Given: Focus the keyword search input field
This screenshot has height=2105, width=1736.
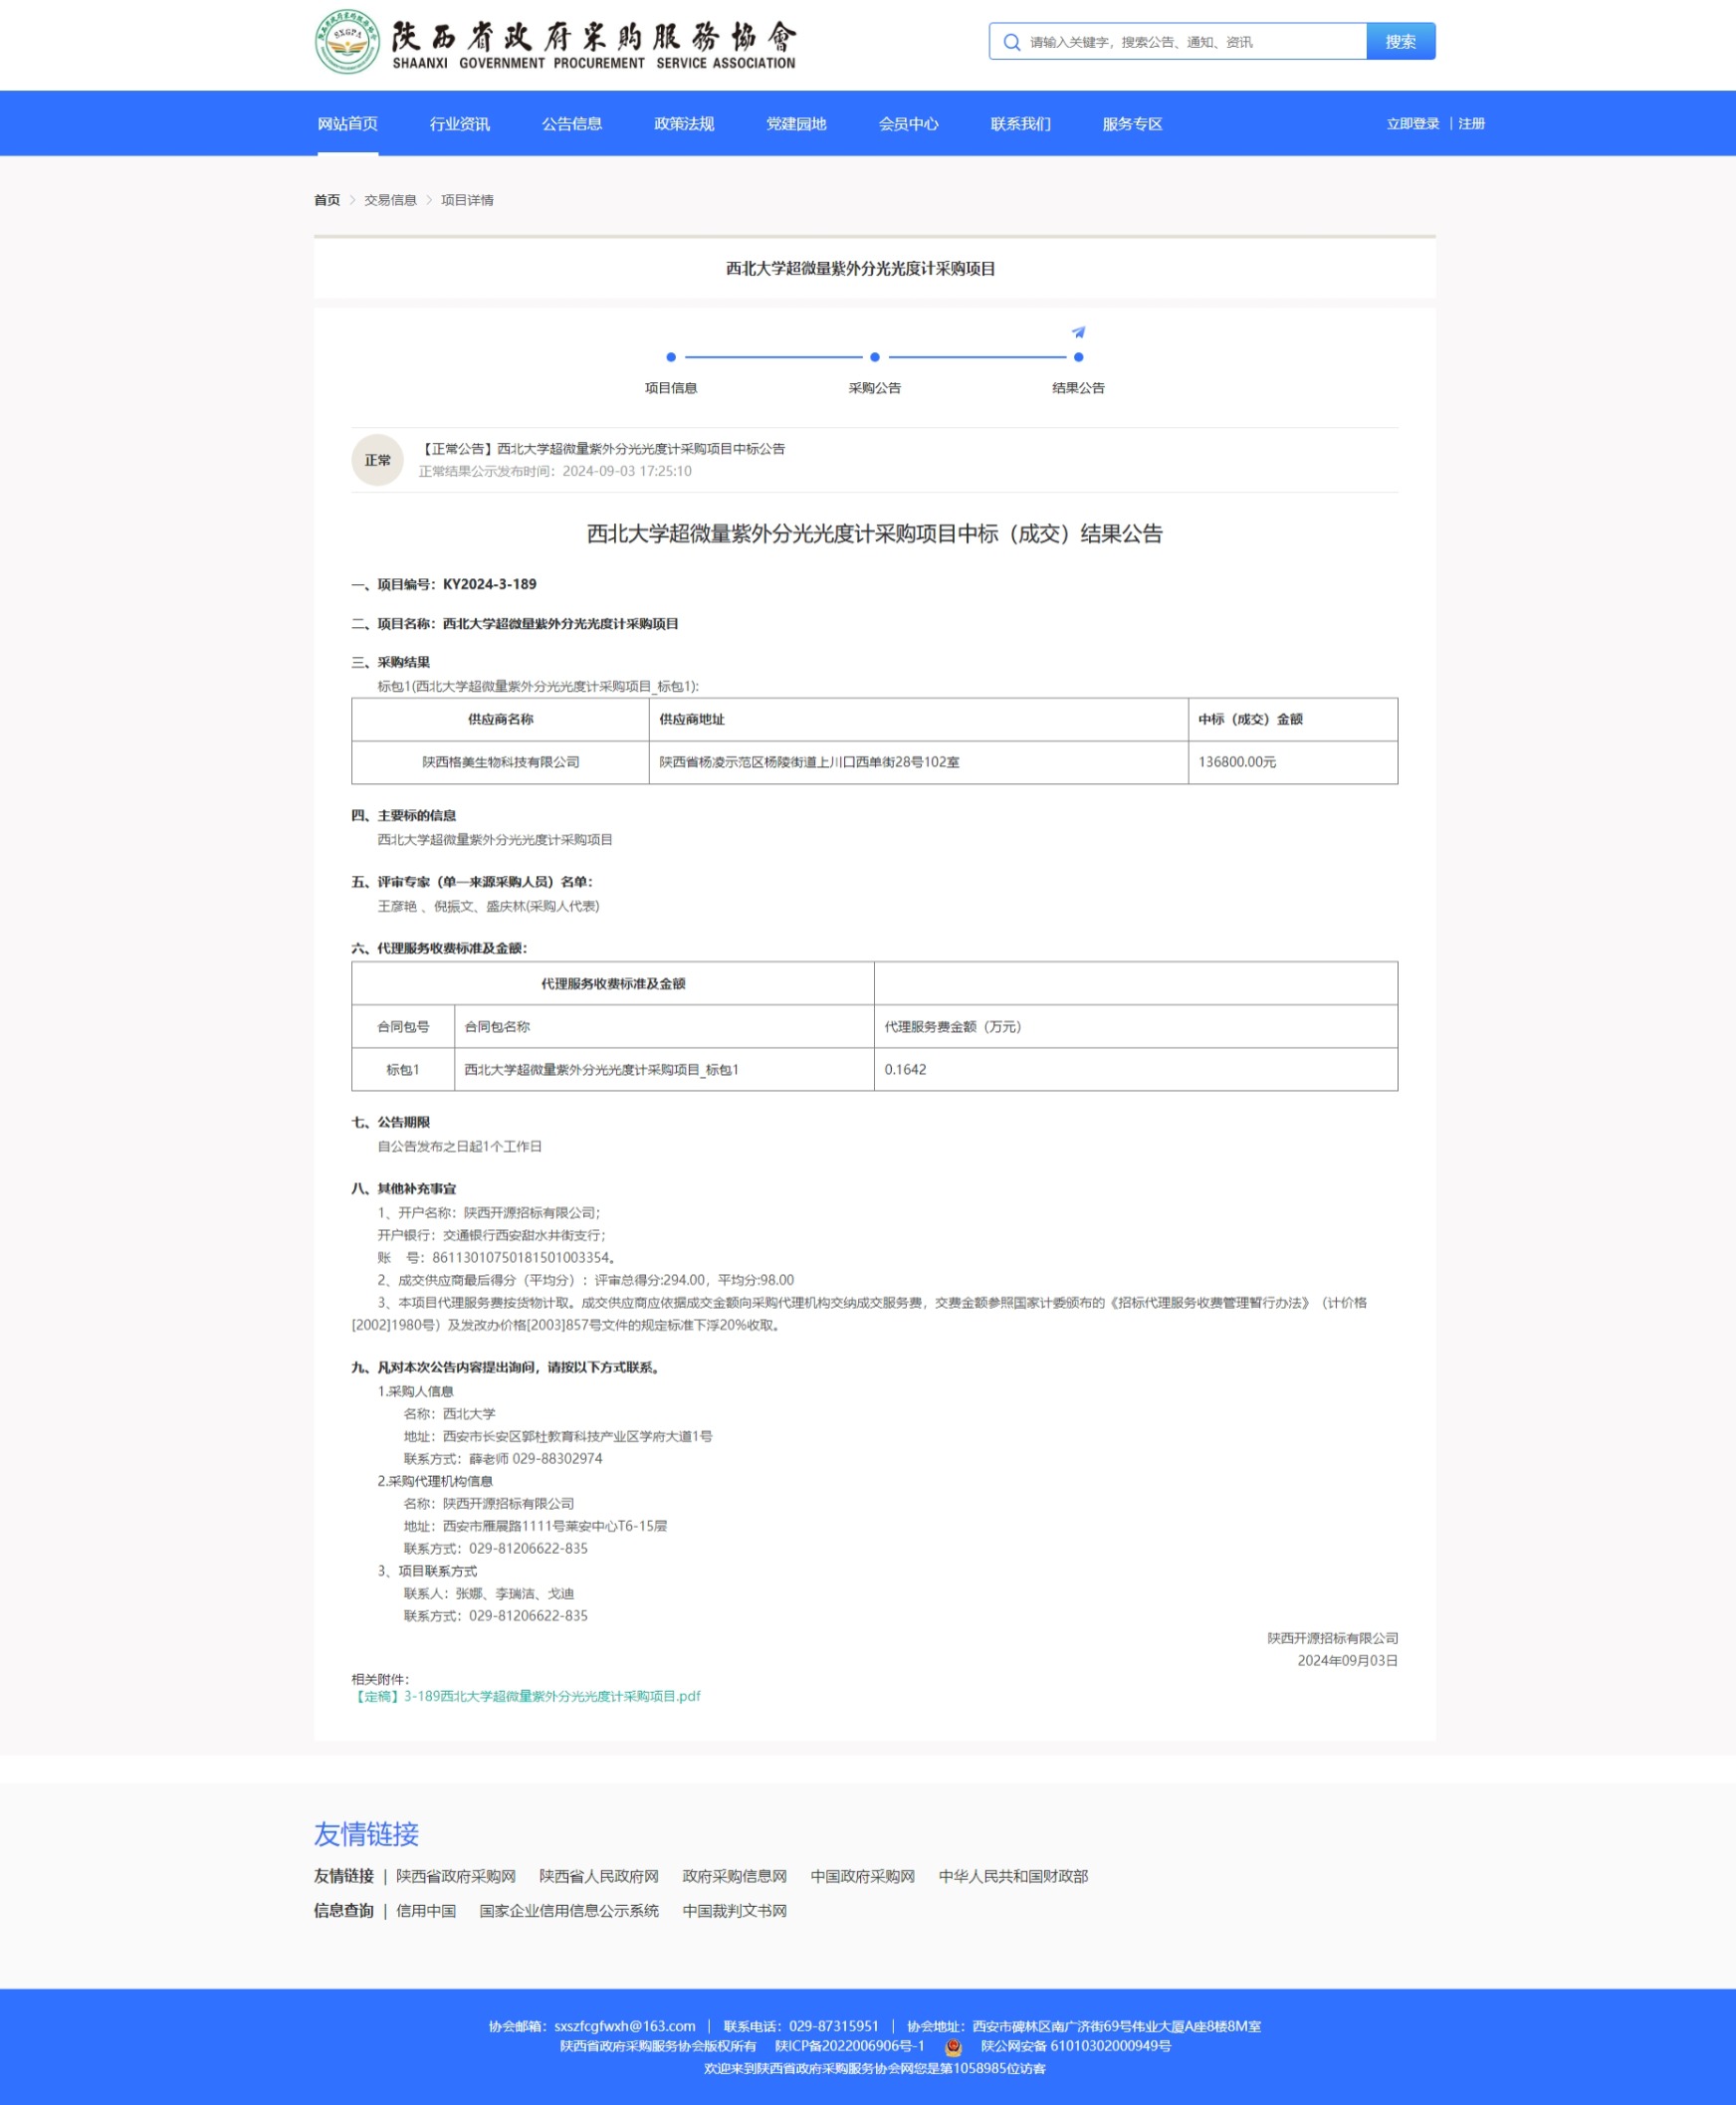Looking at the screenshot, I should click(1190, 42).
